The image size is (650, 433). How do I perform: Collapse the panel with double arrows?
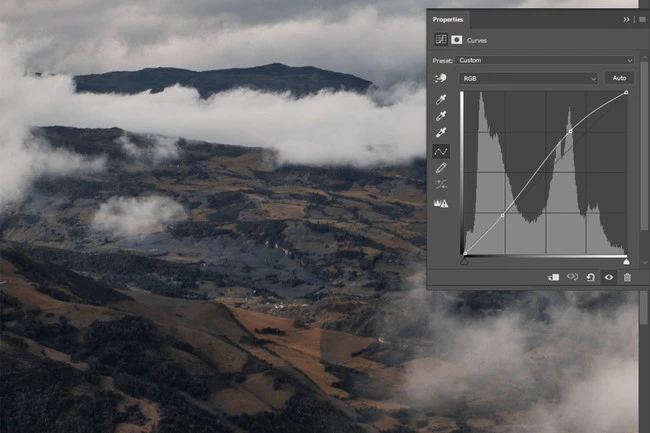pos(627,19)
